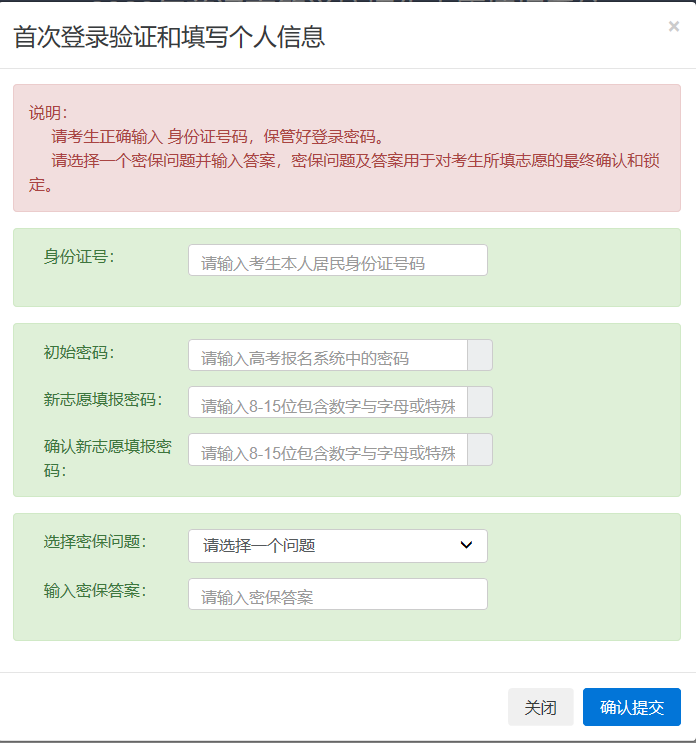Click the 关闭 button
696x743 pixels.
coord(541,707)
